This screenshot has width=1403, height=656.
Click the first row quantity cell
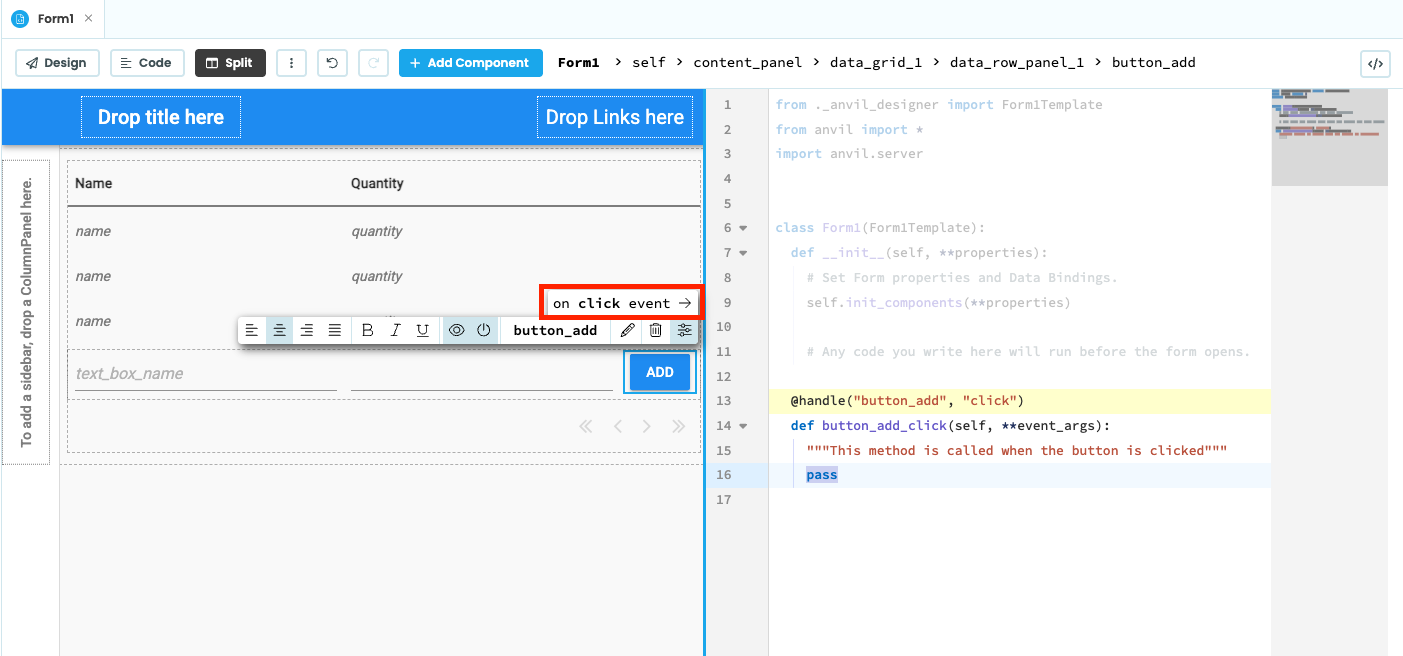[x=377, y=231]
